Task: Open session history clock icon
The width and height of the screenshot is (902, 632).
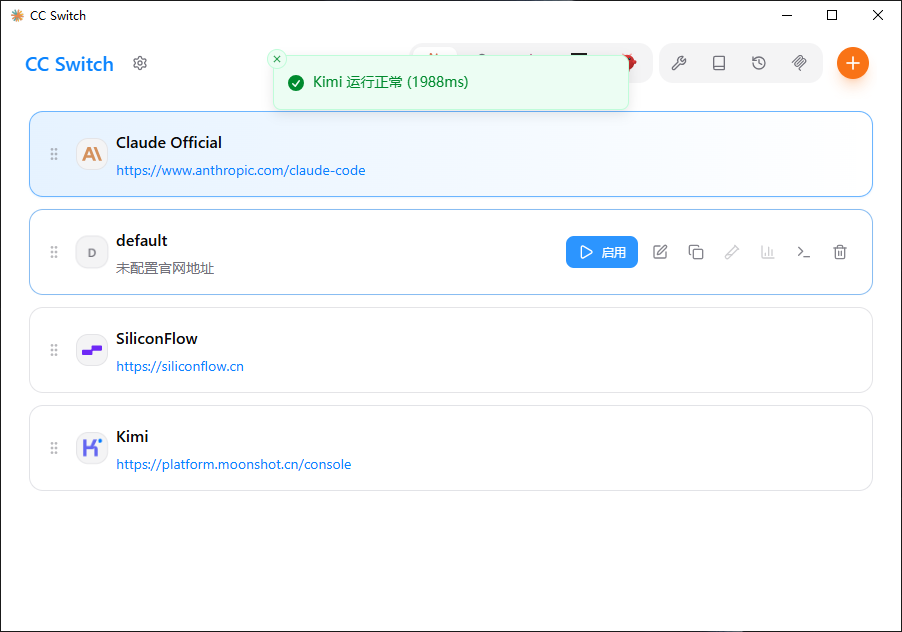Action: coord(759,63)
